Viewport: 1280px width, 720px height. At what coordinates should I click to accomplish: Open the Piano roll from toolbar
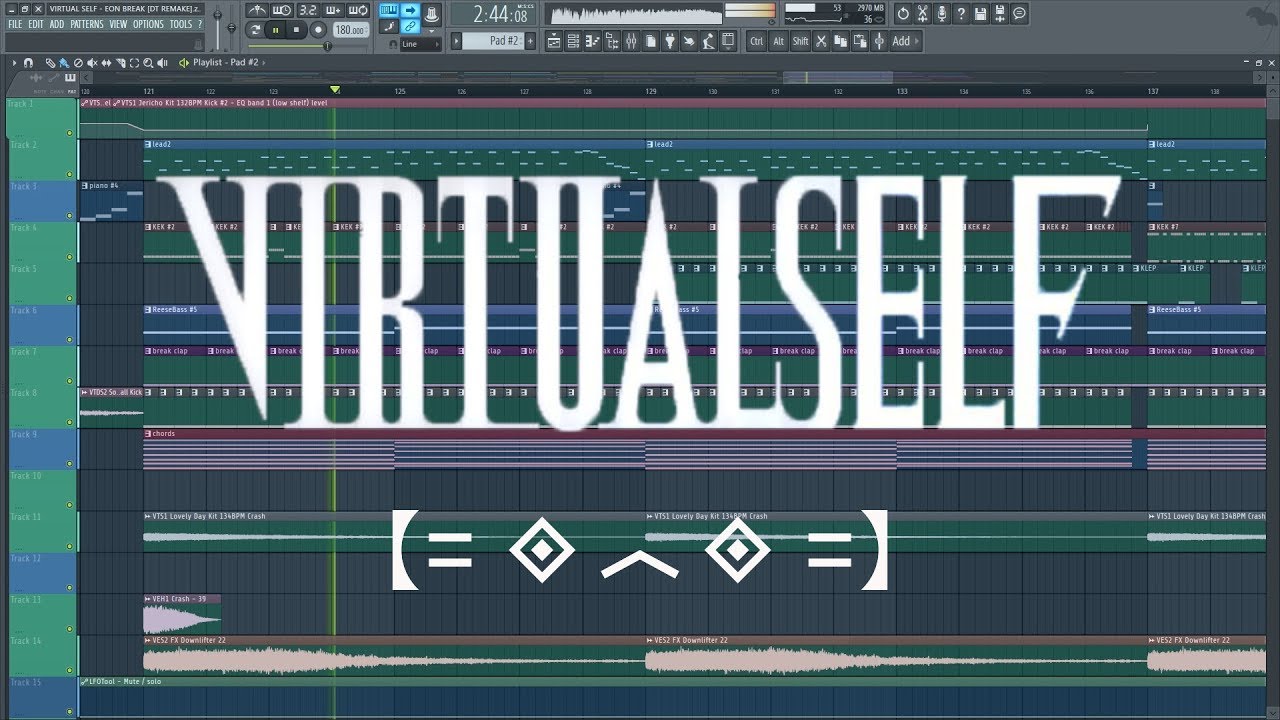[592, 41]
